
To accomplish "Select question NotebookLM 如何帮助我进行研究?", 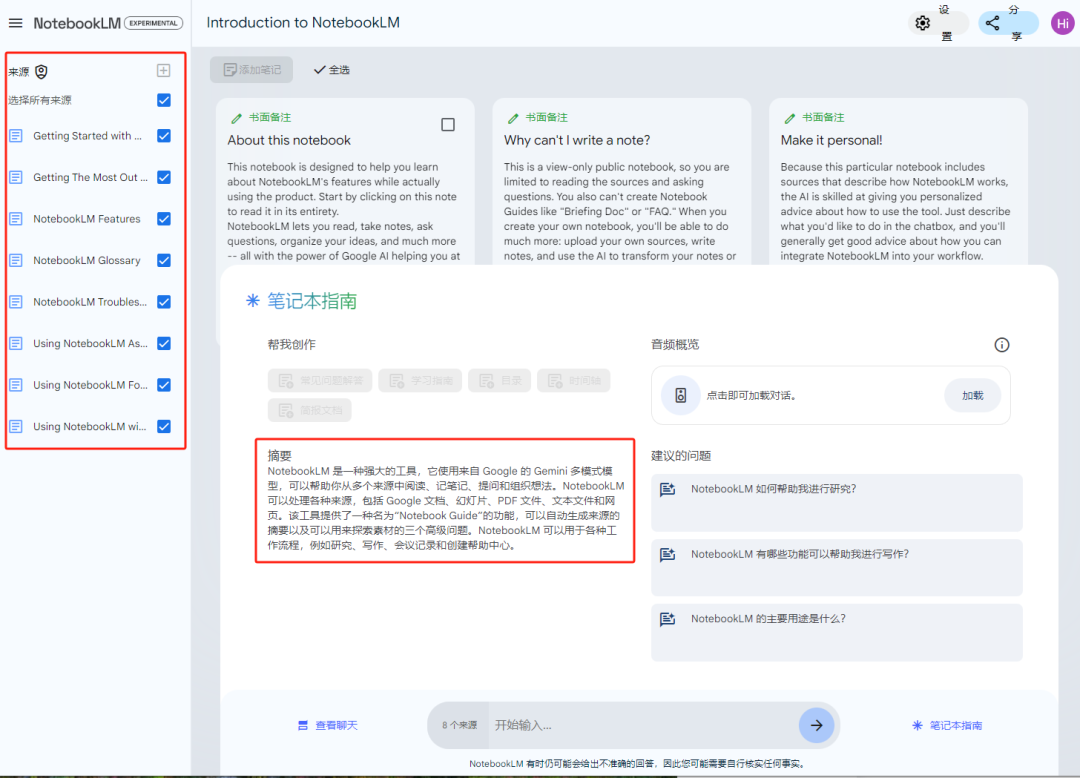I will (837, 503).
